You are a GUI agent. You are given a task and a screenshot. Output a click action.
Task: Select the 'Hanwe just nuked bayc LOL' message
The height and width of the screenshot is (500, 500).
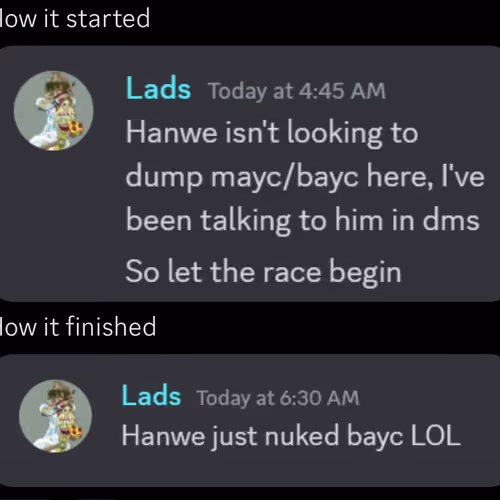(x=291, y=436)
